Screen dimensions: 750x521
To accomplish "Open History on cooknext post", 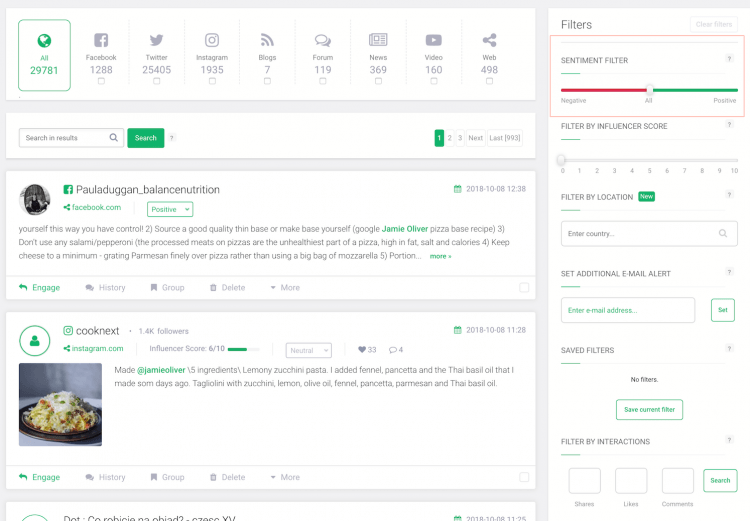I will 105,477.
